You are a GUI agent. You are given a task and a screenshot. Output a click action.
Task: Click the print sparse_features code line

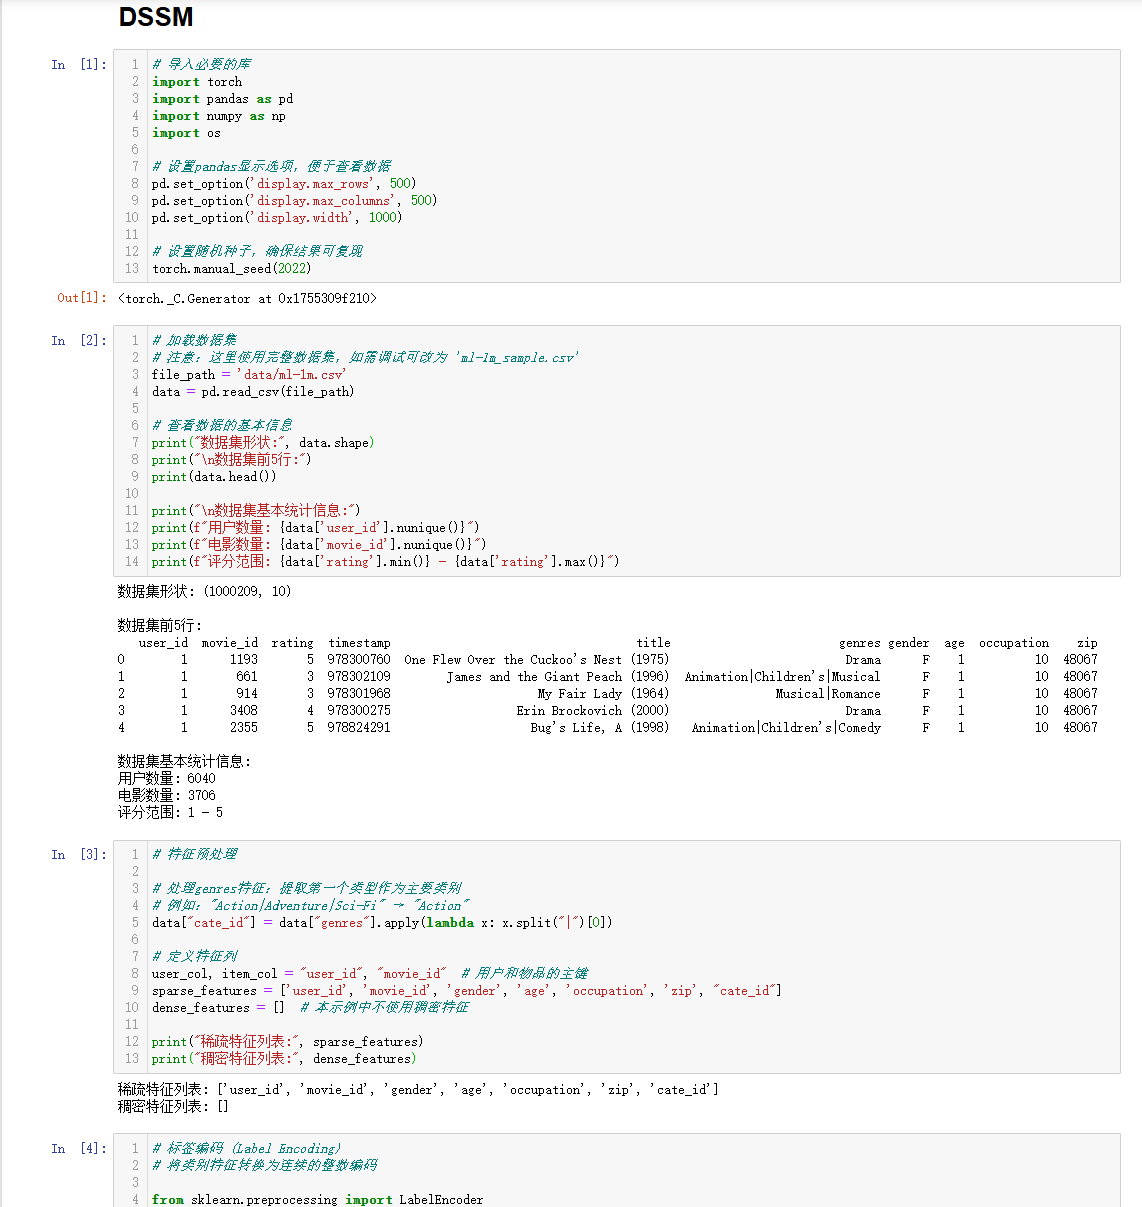tap(288, 1042)
